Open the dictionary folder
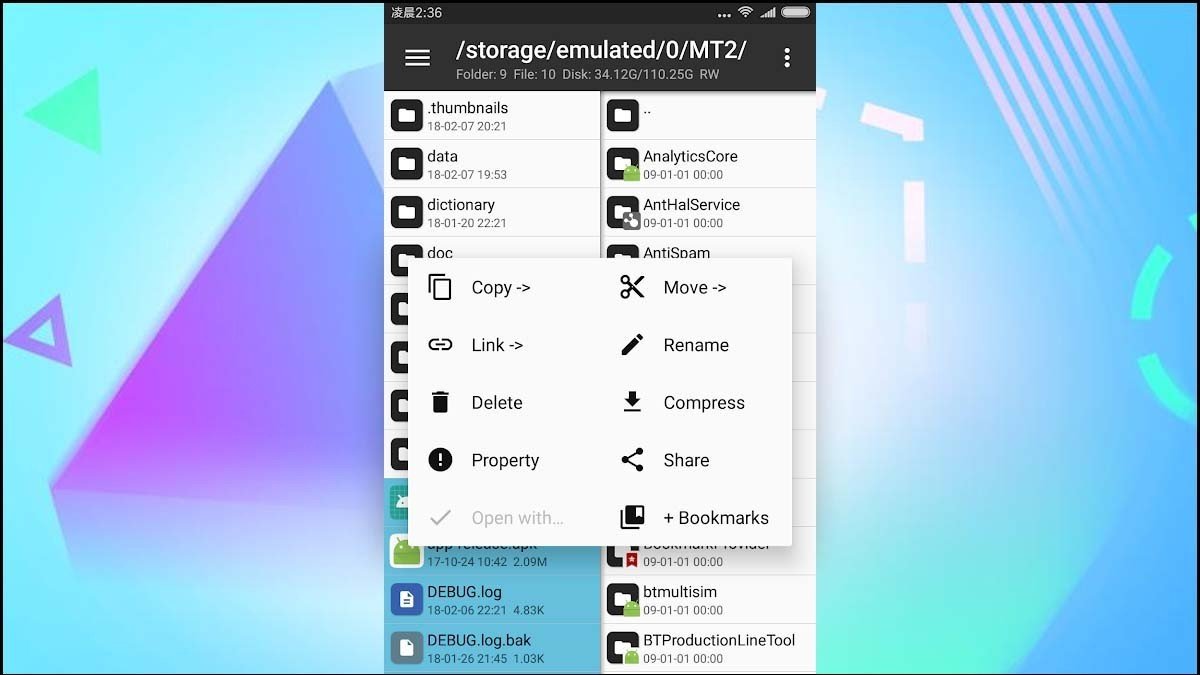 point(492,212)
